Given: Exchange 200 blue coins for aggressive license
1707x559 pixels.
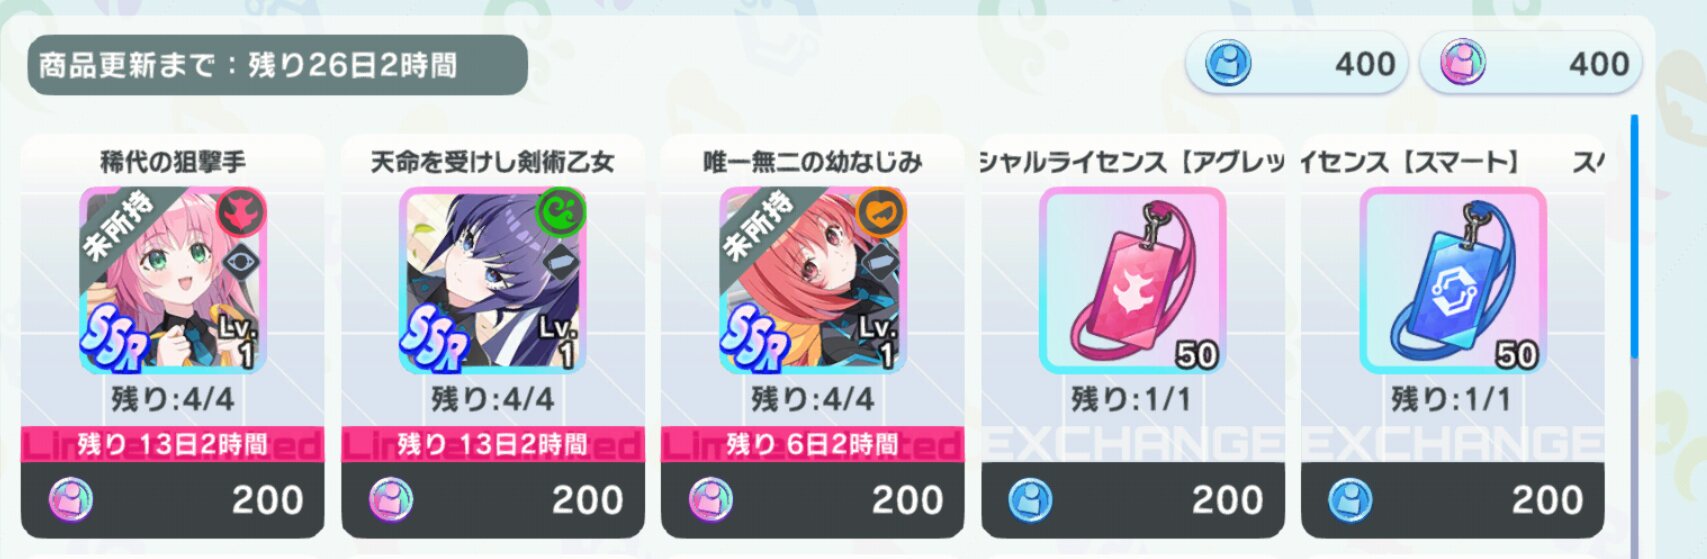Looking at the screenshot, I should [x=1133, y=499].
